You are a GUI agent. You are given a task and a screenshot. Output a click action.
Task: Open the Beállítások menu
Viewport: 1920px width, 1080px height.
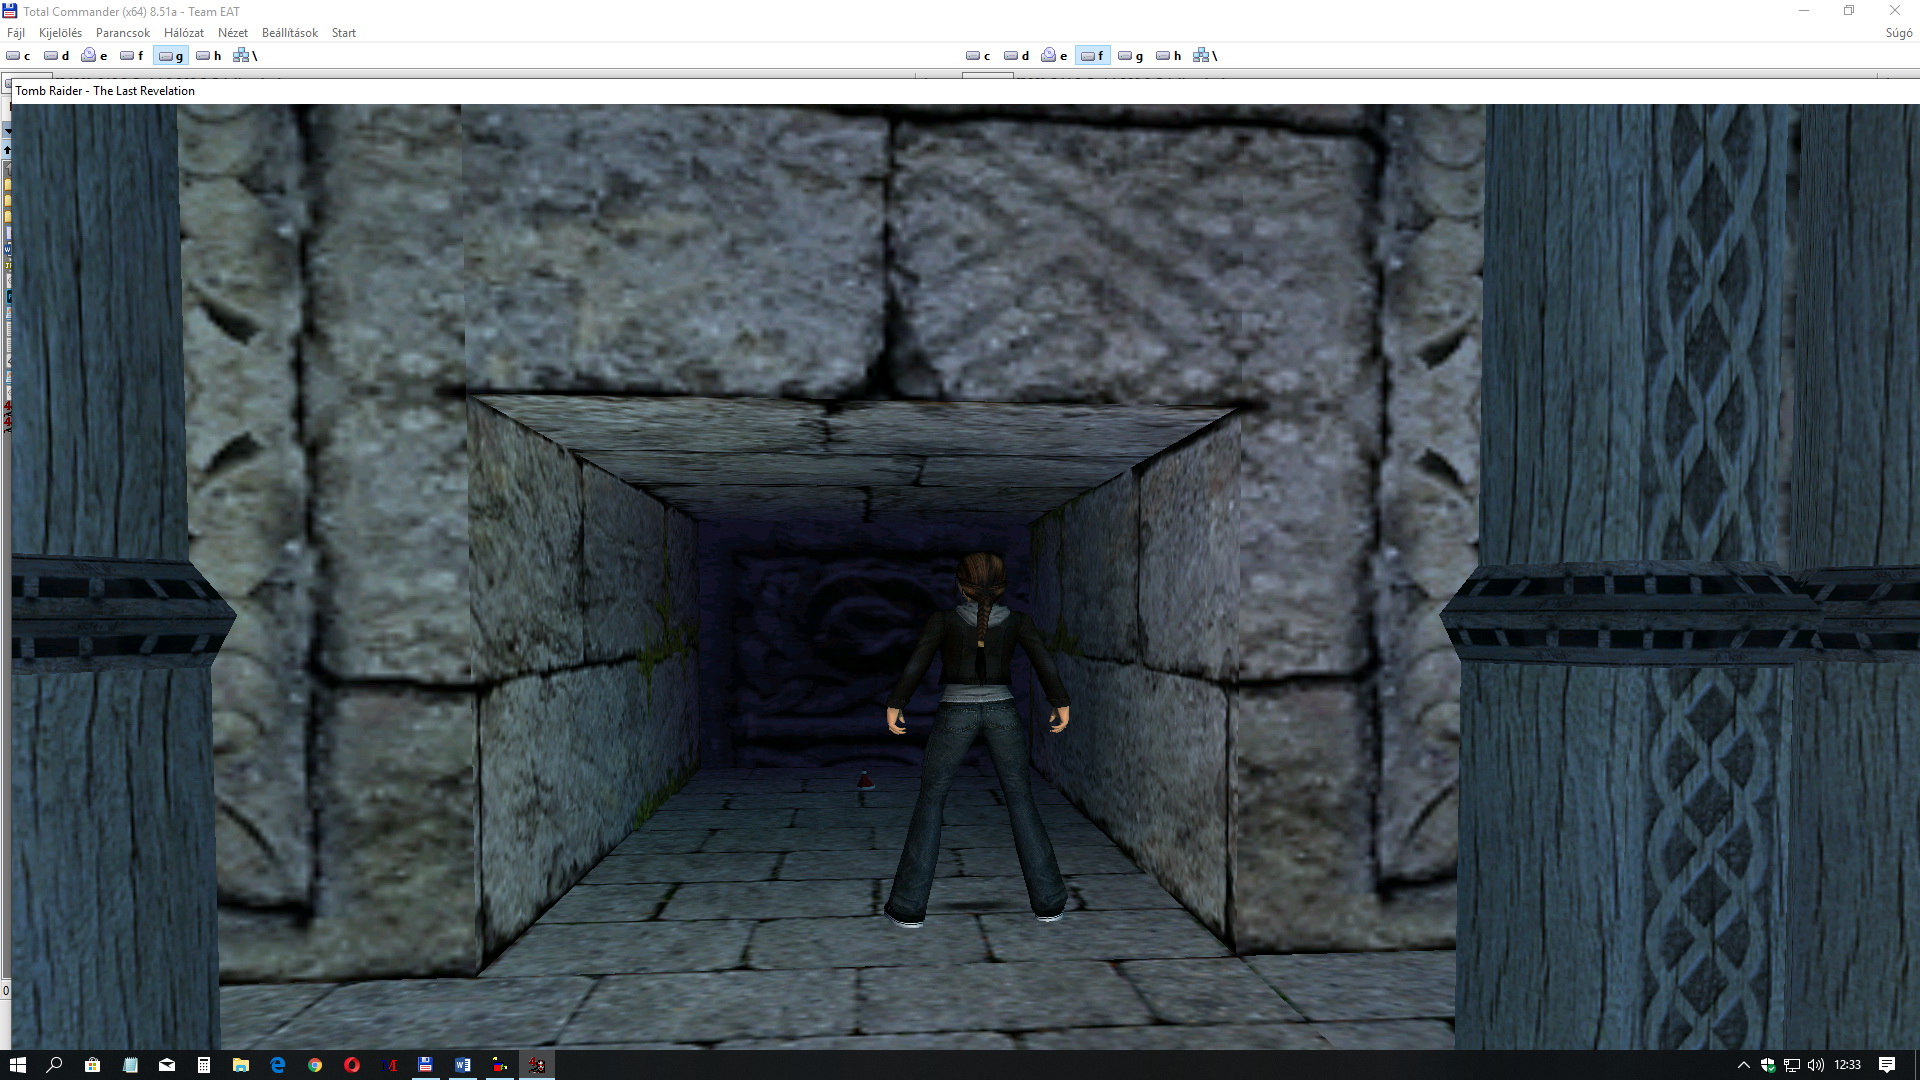289,33
